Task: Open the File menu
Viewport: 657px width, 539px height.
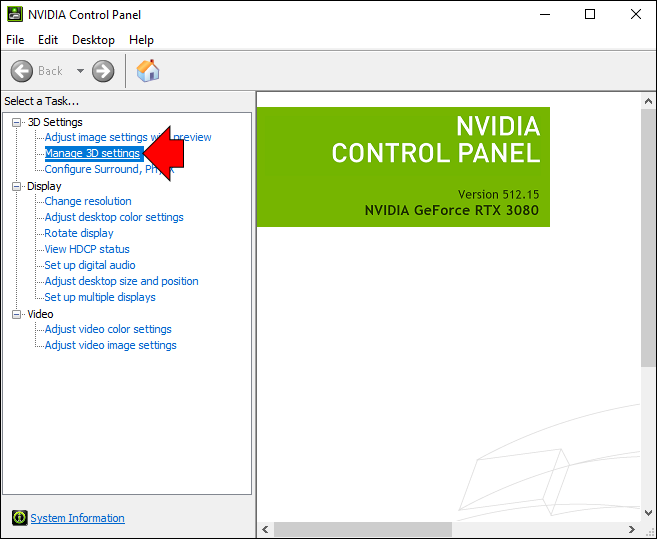Action: click(15, 40)
